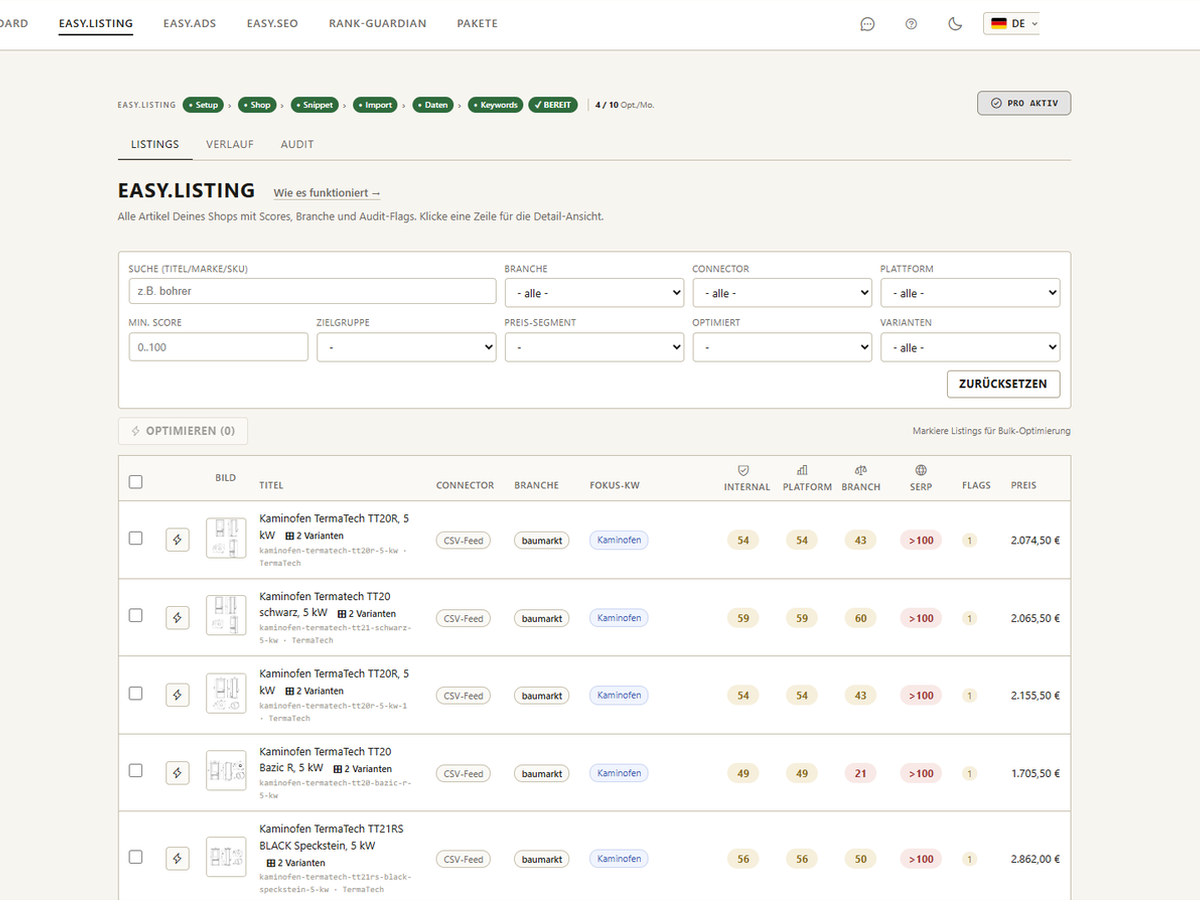Click flag badge in TT20 schwarz row
Screen dimensions: 1200x900
coord(969,618)
